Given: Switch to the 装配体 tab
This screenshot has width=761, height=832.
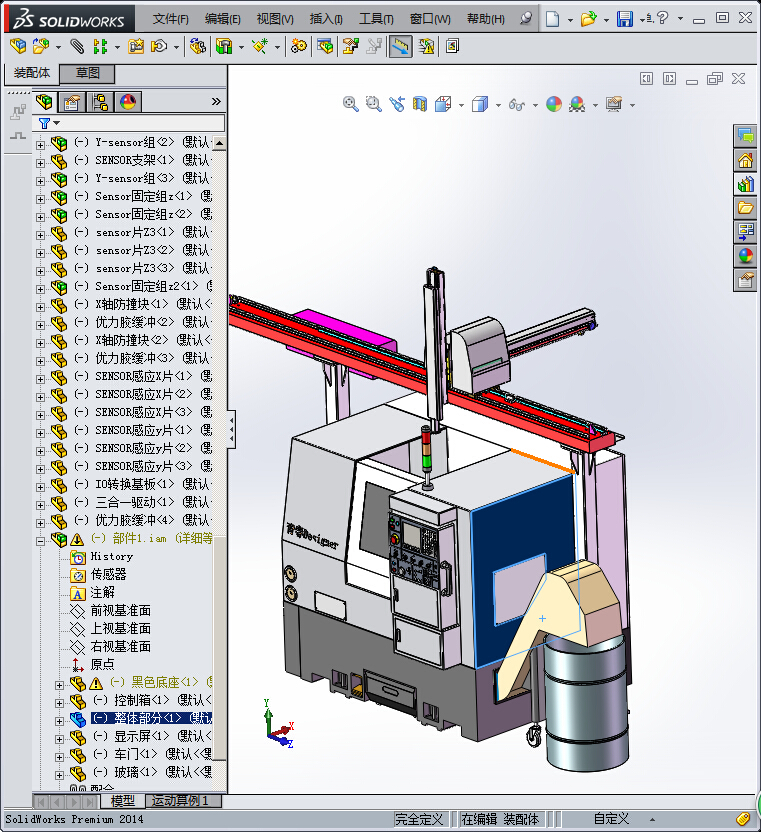Looking at the screenshot, I should [x=31, y=73].
